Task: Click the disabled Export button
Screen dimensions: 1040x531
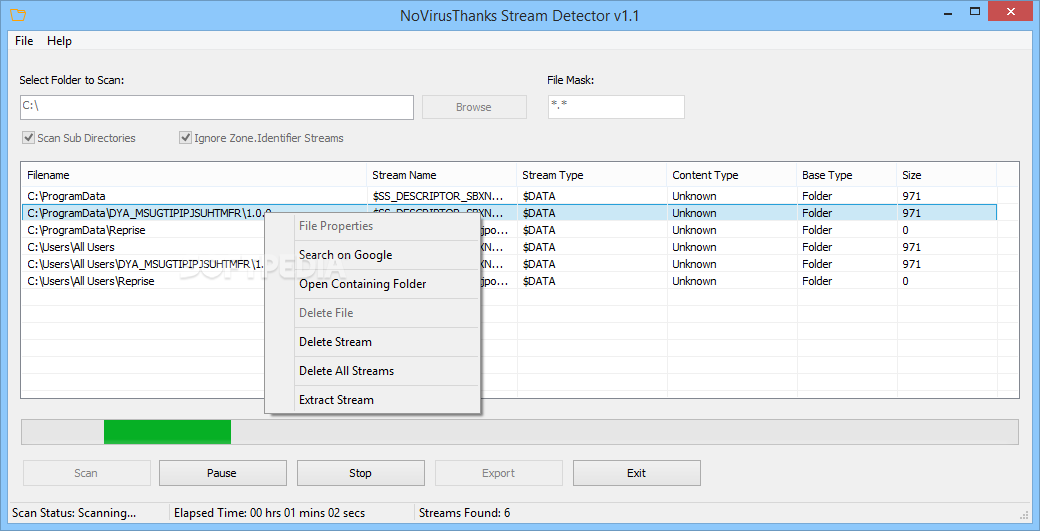Action: 499,473
